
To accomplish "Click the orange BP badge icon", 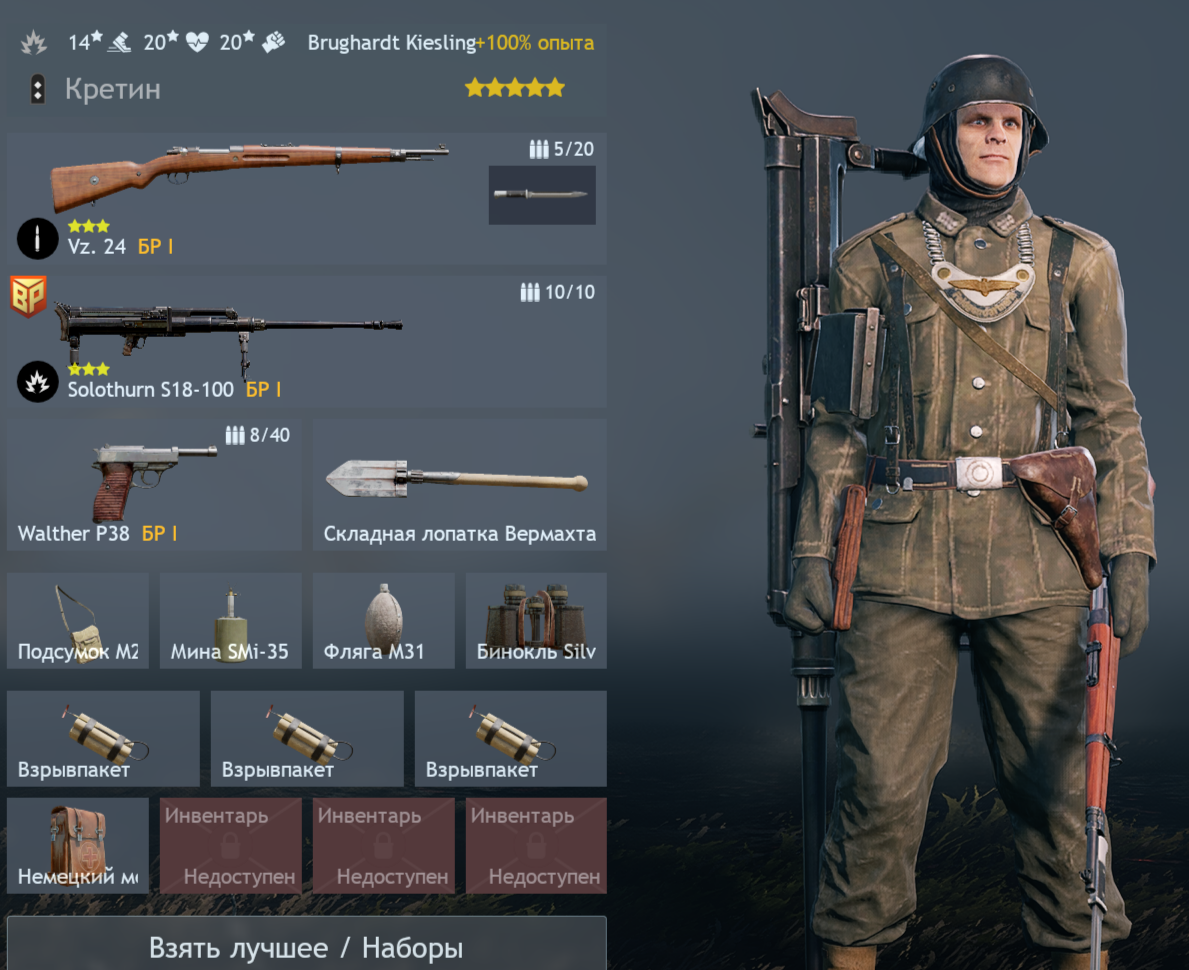I will pos(28,295).
